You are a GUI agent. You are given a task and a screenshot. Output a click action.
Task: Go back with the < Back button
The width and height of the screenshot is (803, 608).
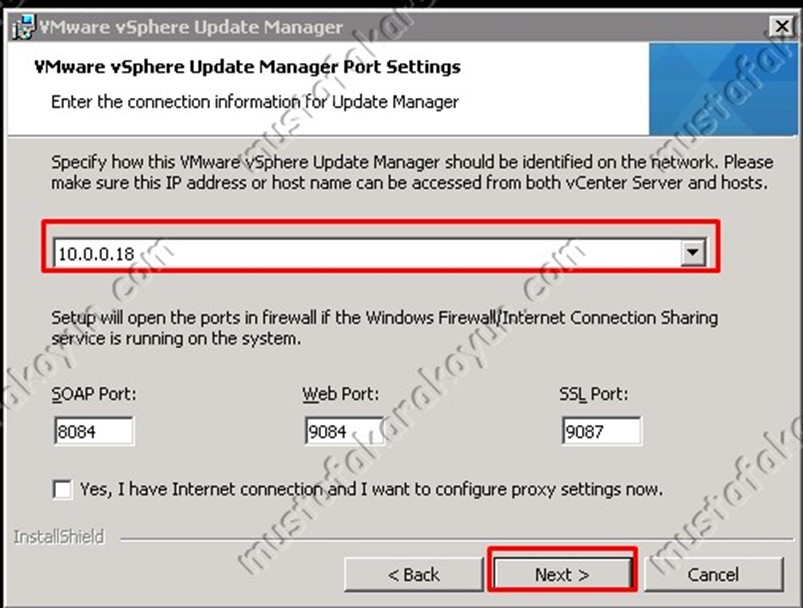(x=414, y=575)
